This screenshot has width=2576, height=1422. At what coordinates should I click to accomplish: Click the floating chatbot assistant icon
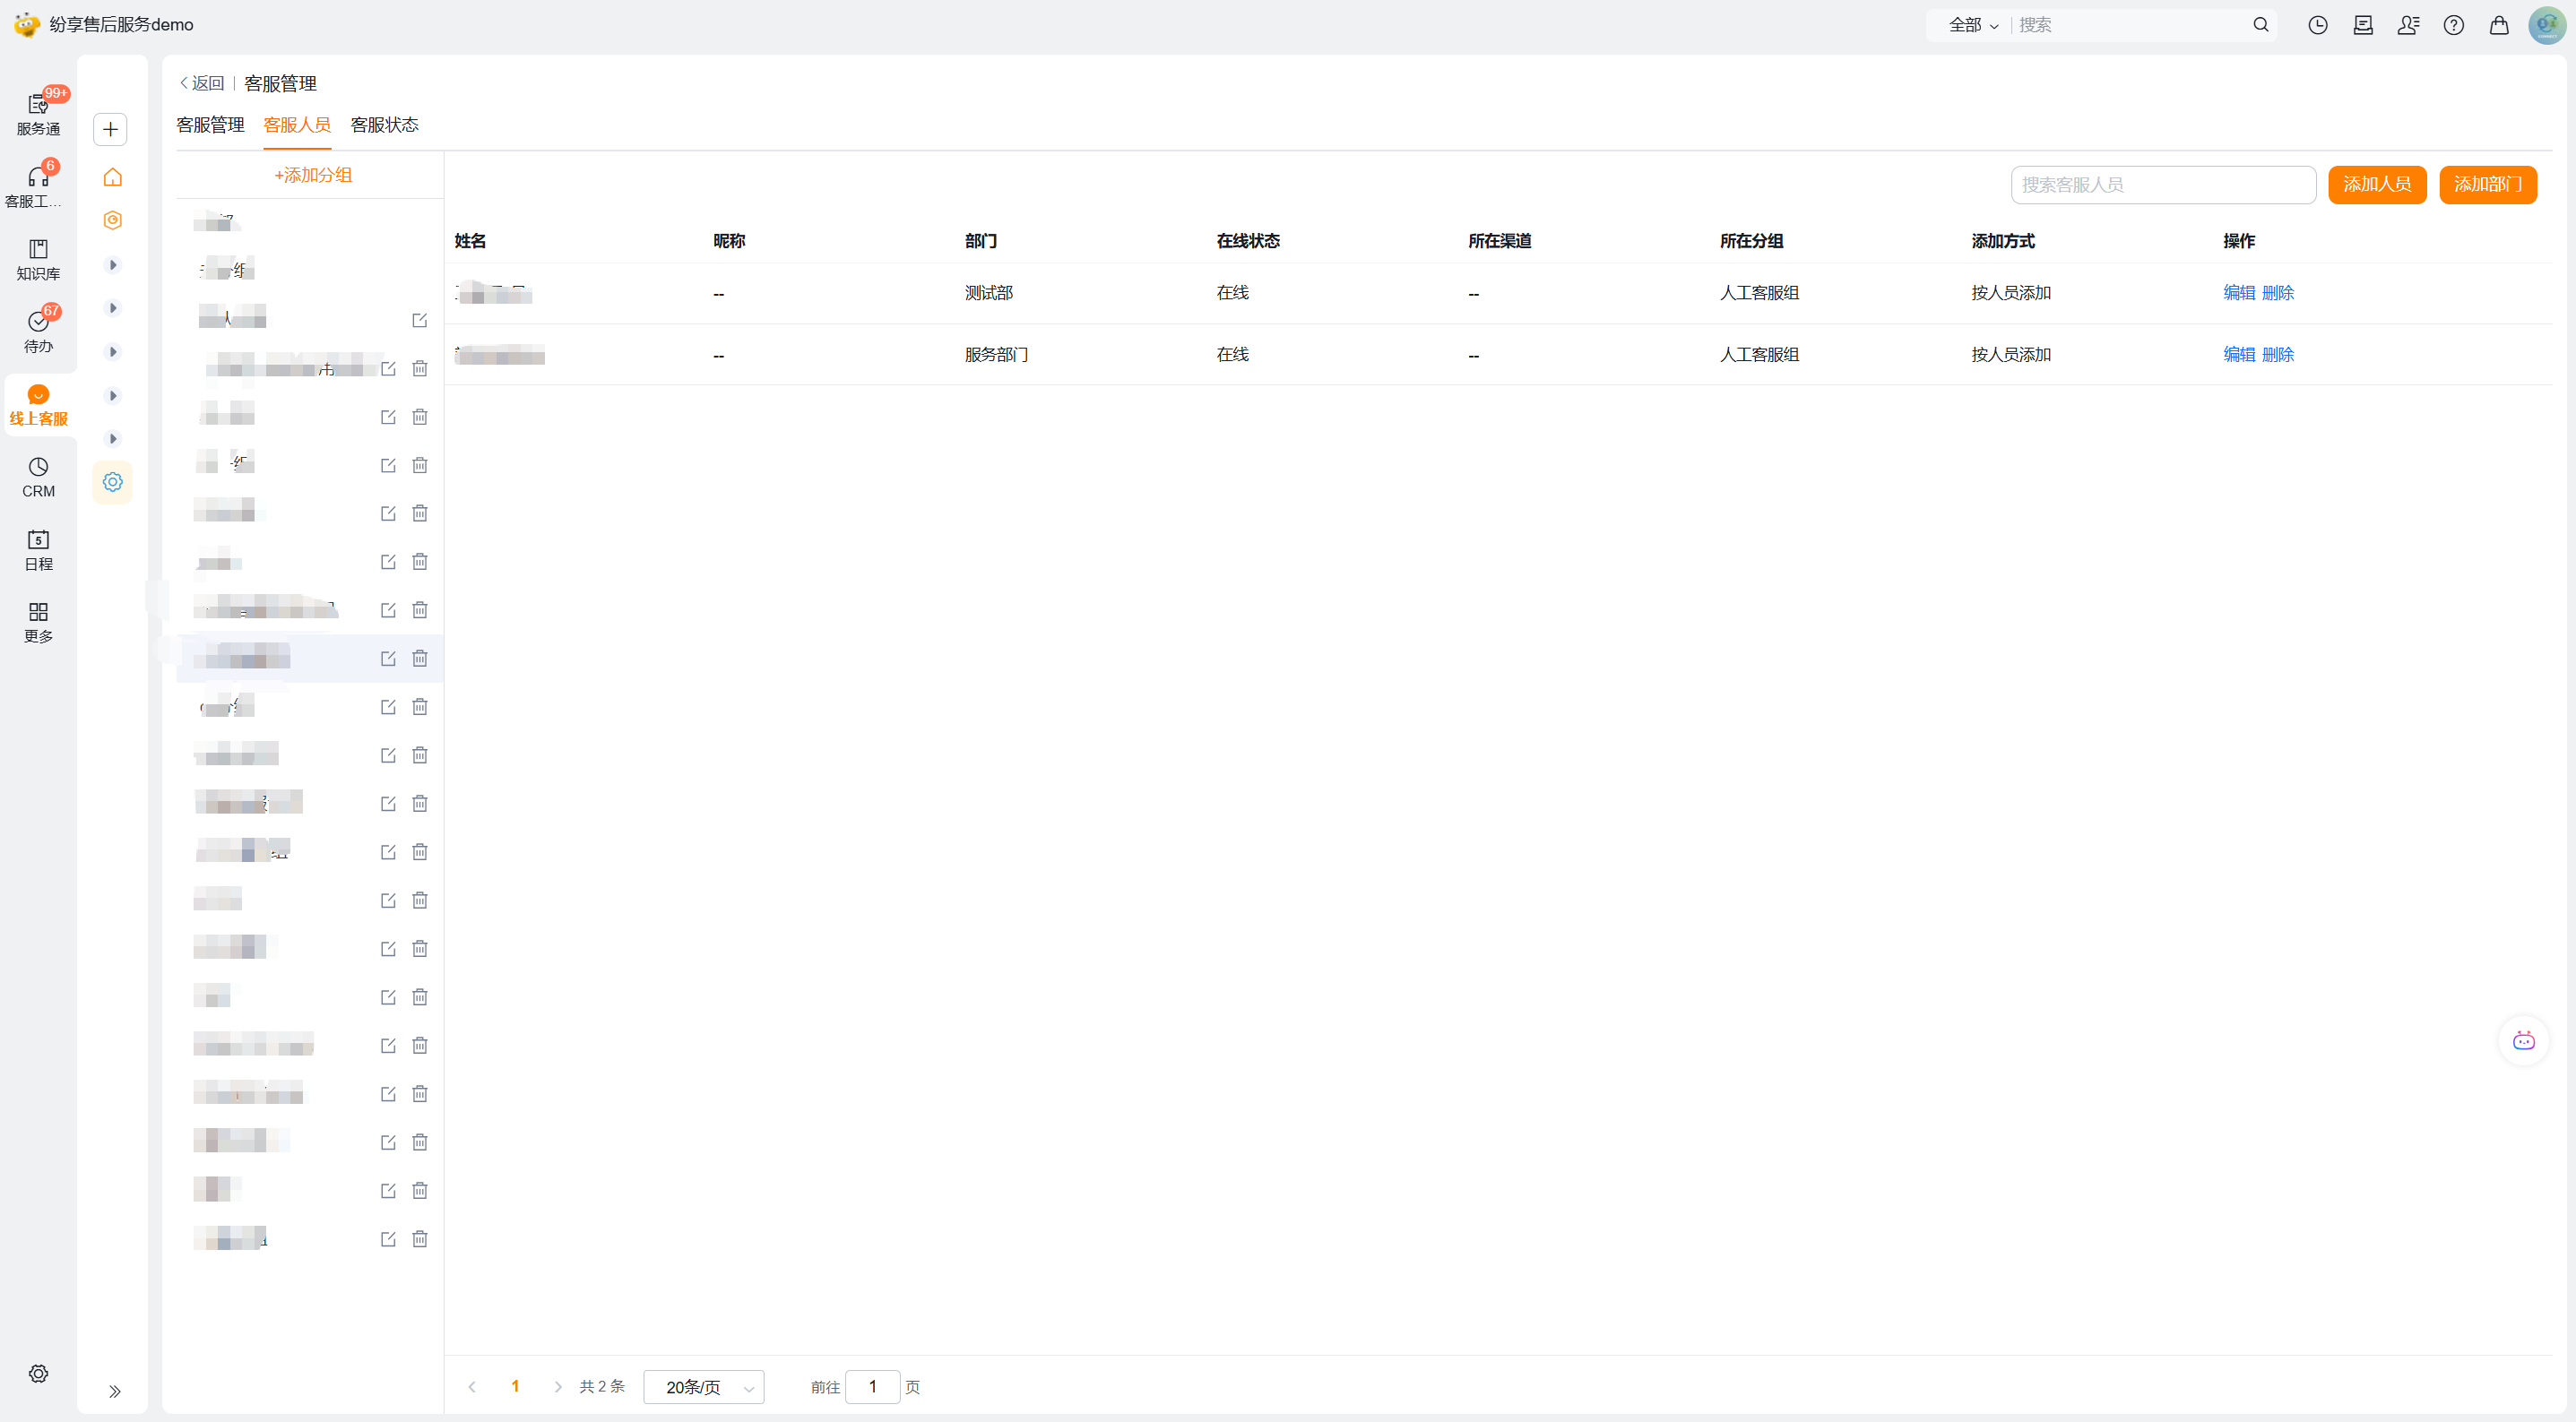2523,1040
